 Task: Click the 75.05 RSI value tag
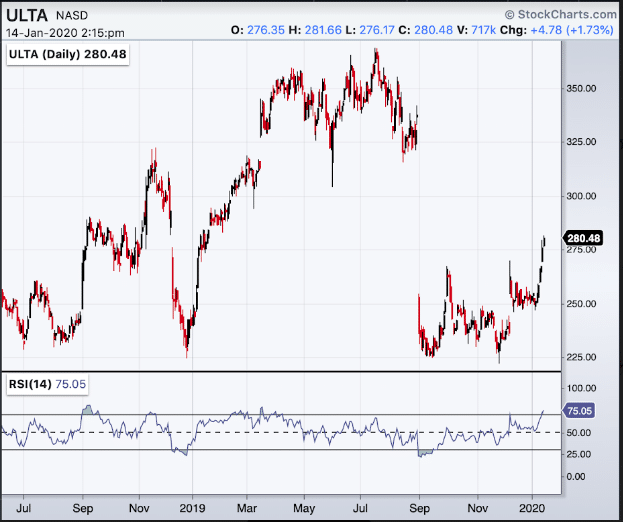[579, 410]
